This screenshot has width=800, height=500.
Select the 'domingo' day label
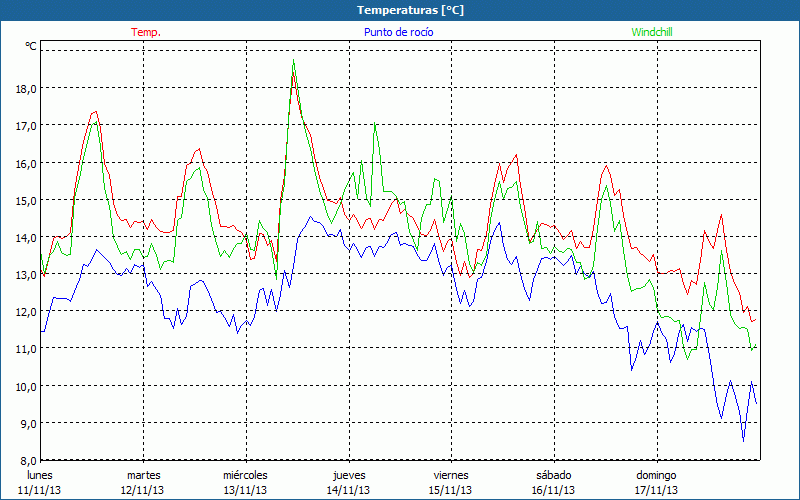(656, 475)
